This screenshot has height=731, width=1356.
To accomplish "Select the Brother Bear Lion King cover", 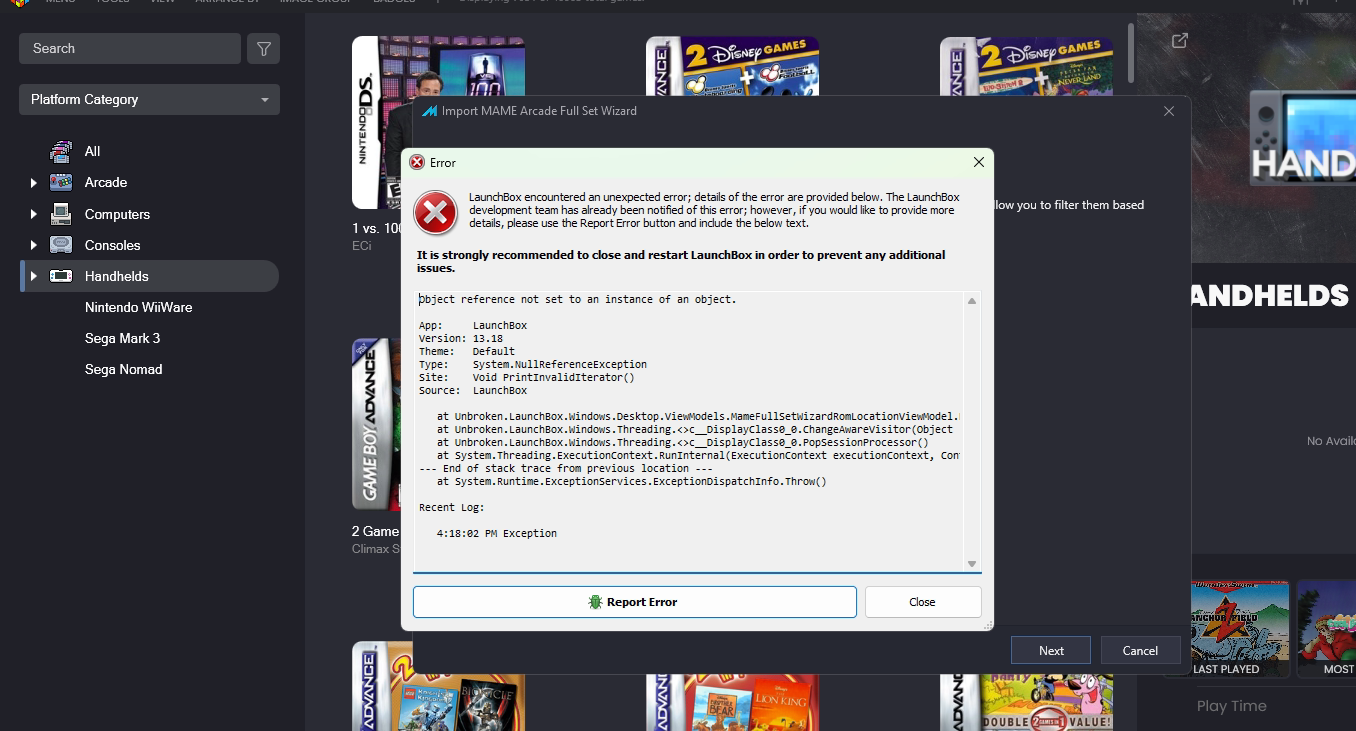I will click(x=732, y=700).
